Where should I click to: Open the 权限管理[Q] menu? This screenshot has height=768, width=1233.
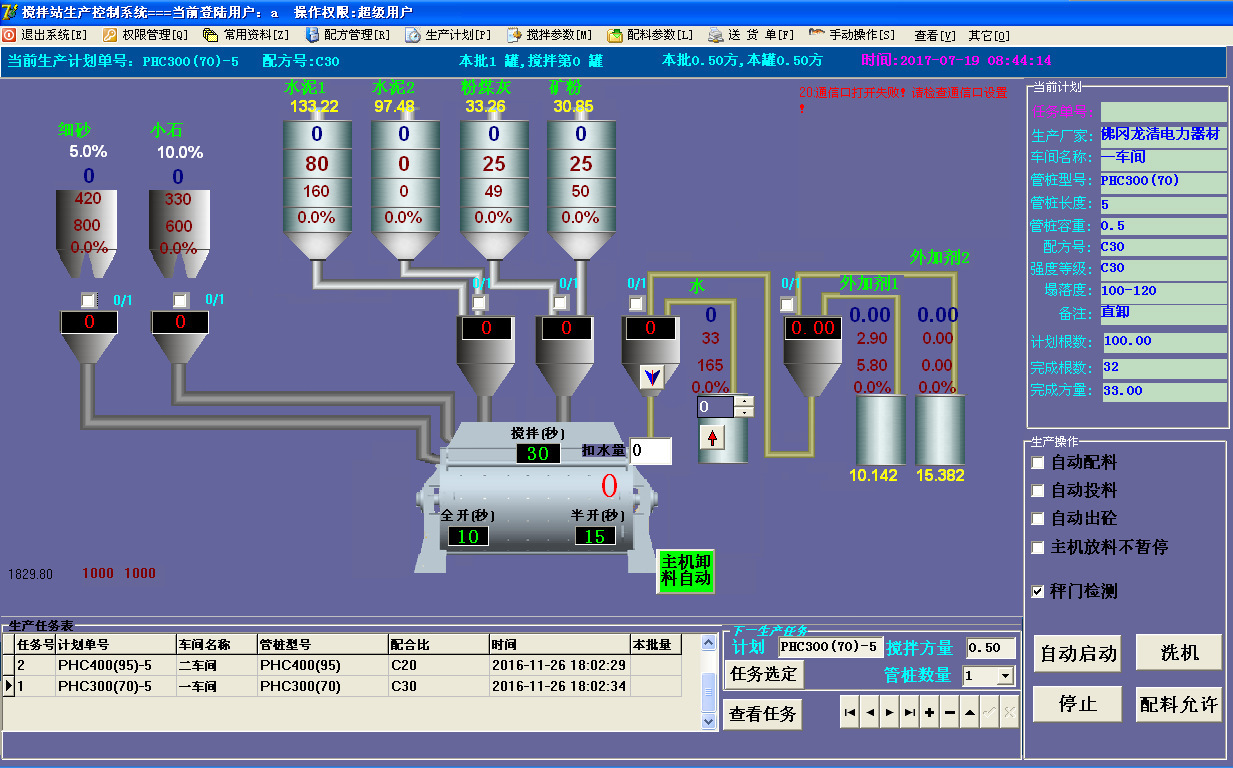pos(146,35)
